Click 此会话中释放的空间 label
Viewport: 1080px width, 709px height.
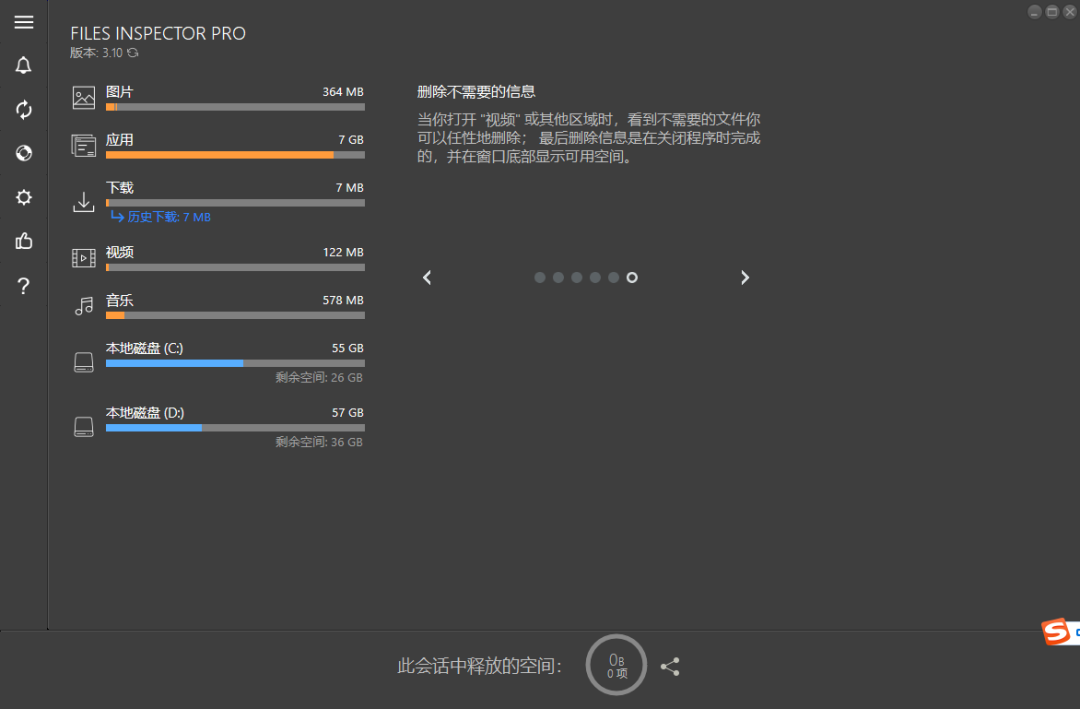479,666
